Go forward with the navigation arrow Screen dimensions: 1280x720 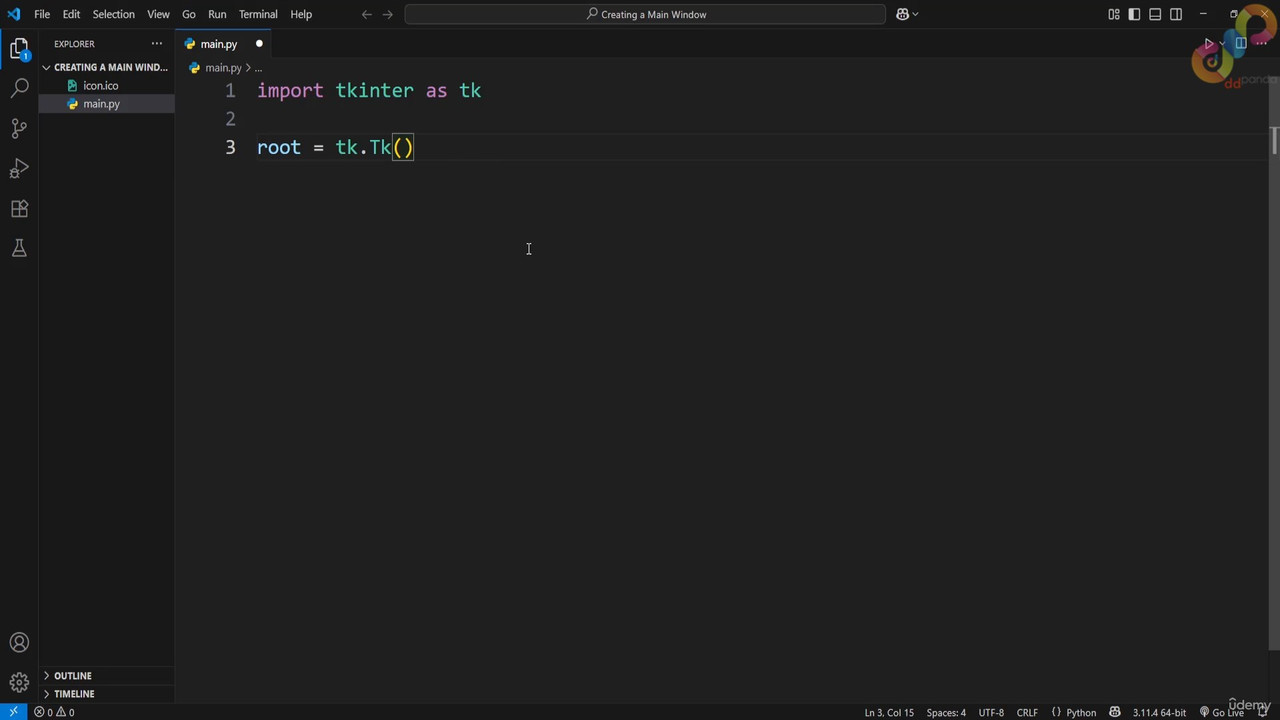pos(388,14)
